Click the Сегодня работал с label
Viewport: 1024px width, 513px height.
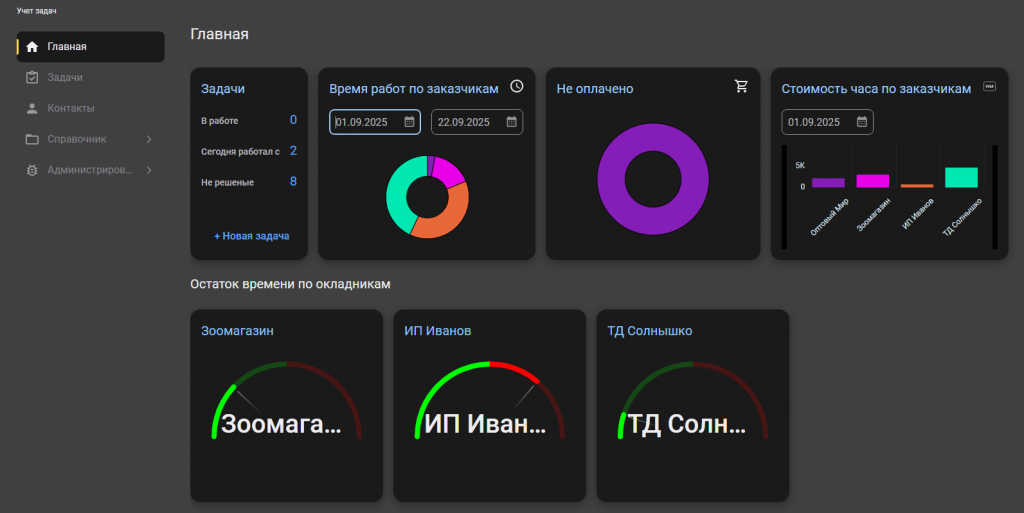[240, 151]
